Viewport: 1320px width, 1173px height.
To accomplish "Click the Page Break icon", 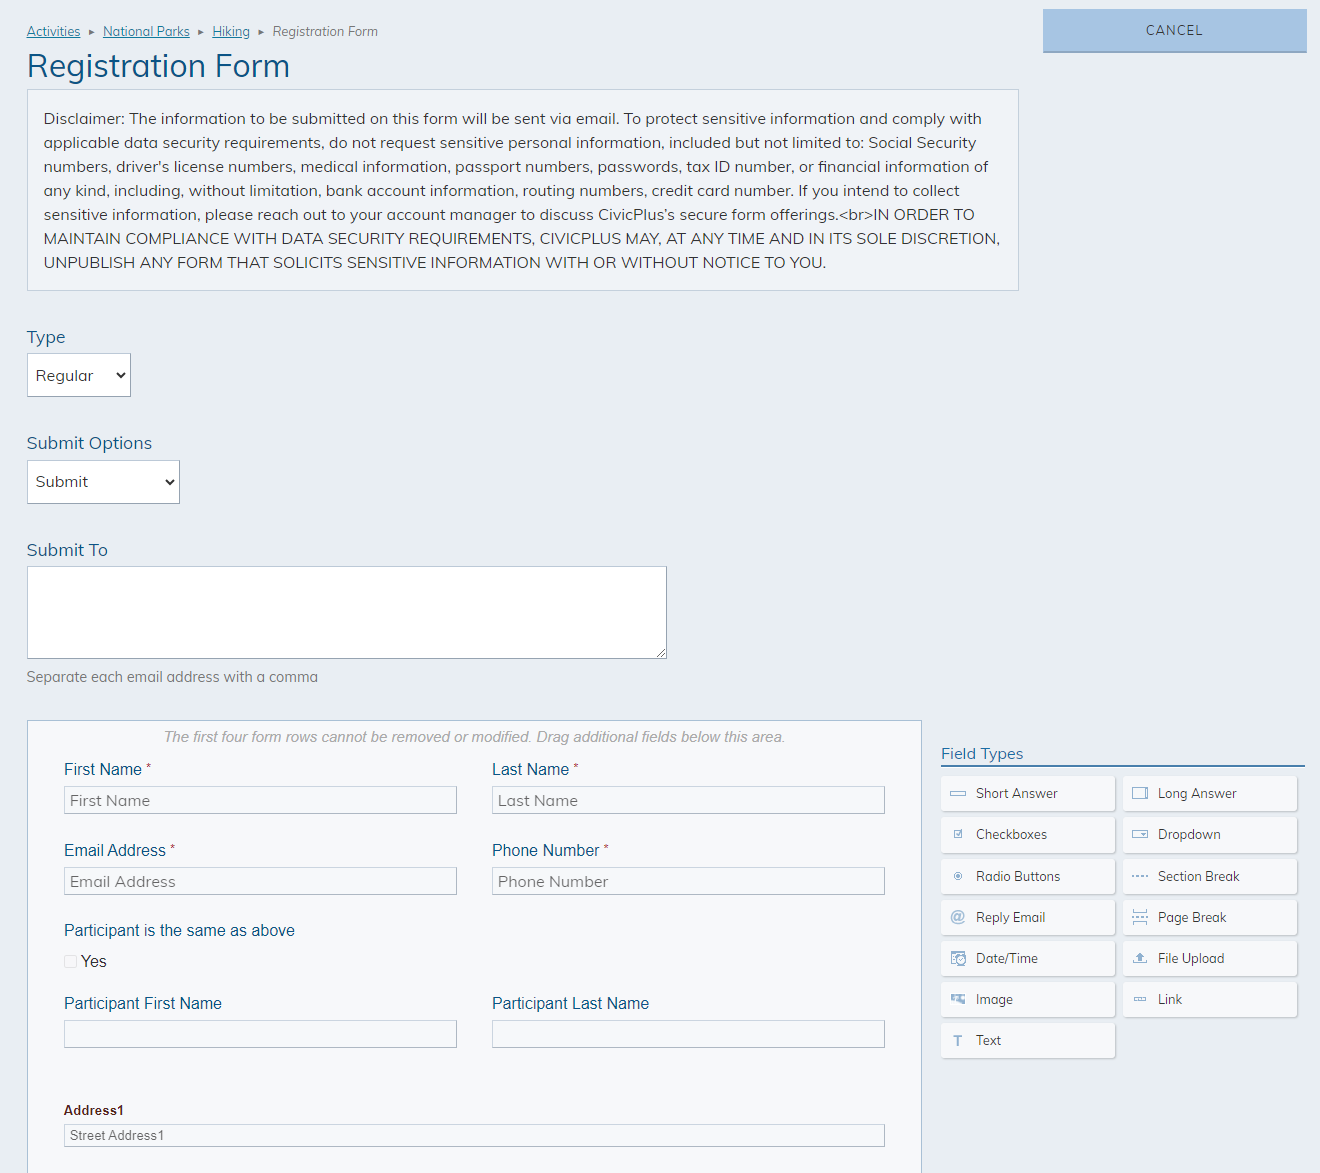I will pos(1140,917).
